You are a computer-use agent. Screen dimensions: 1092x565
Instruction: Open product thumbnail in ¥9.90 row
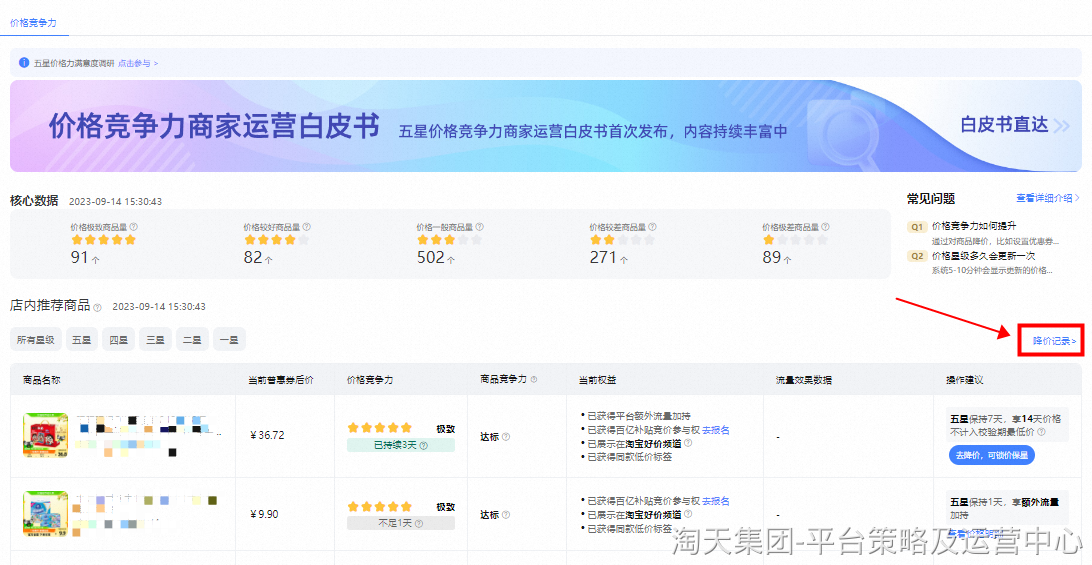[x=45, y=514]
